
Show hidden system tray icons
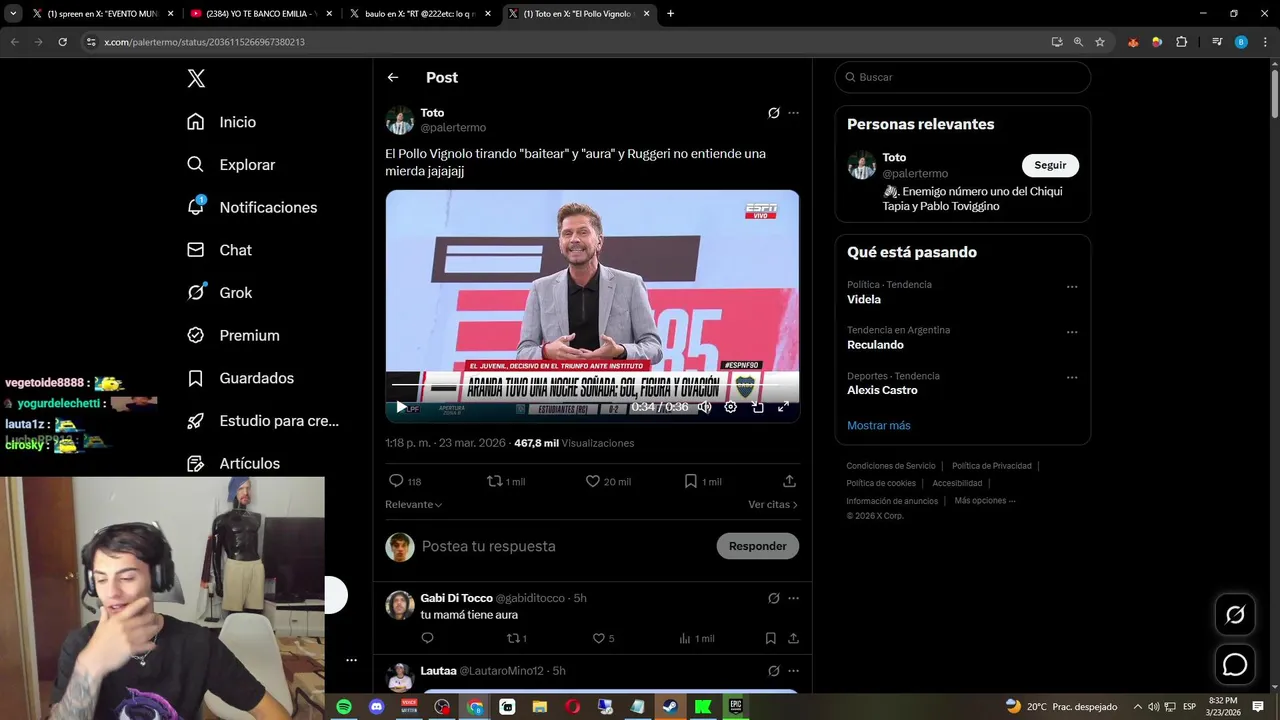click(1137, 706)
